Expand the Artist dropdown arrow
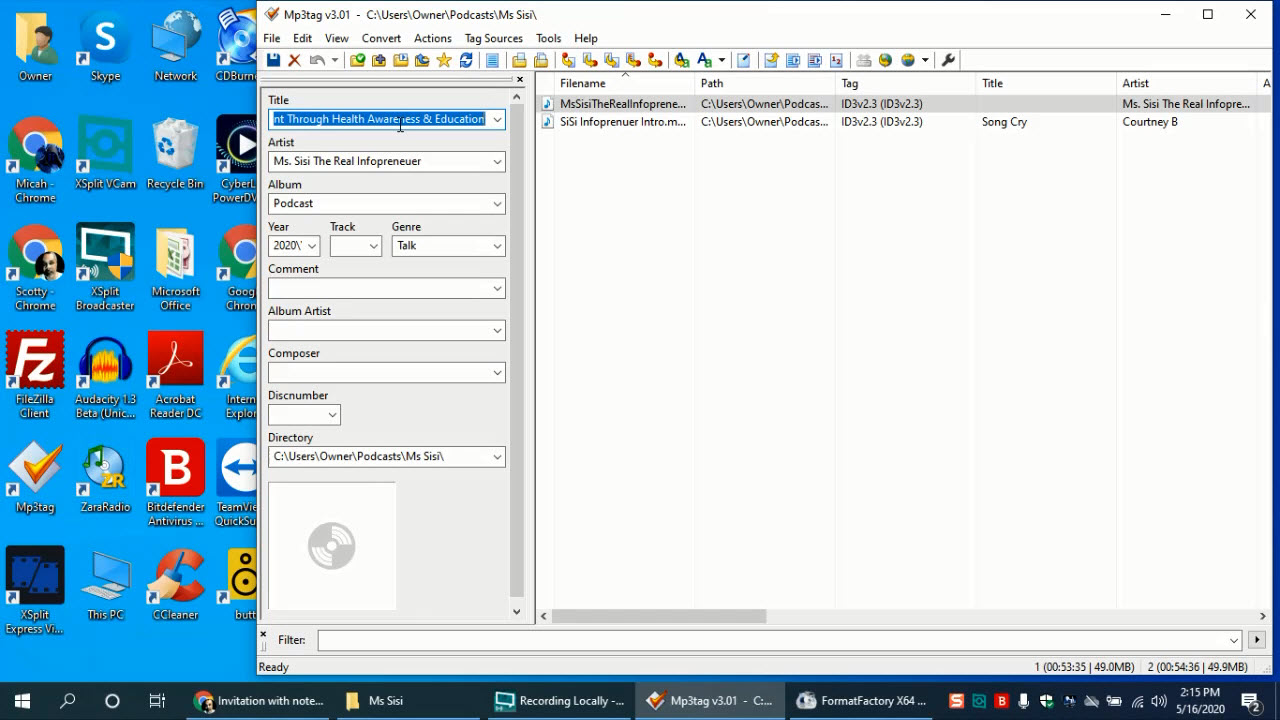 pyautogui.click(x=497, y=161)
